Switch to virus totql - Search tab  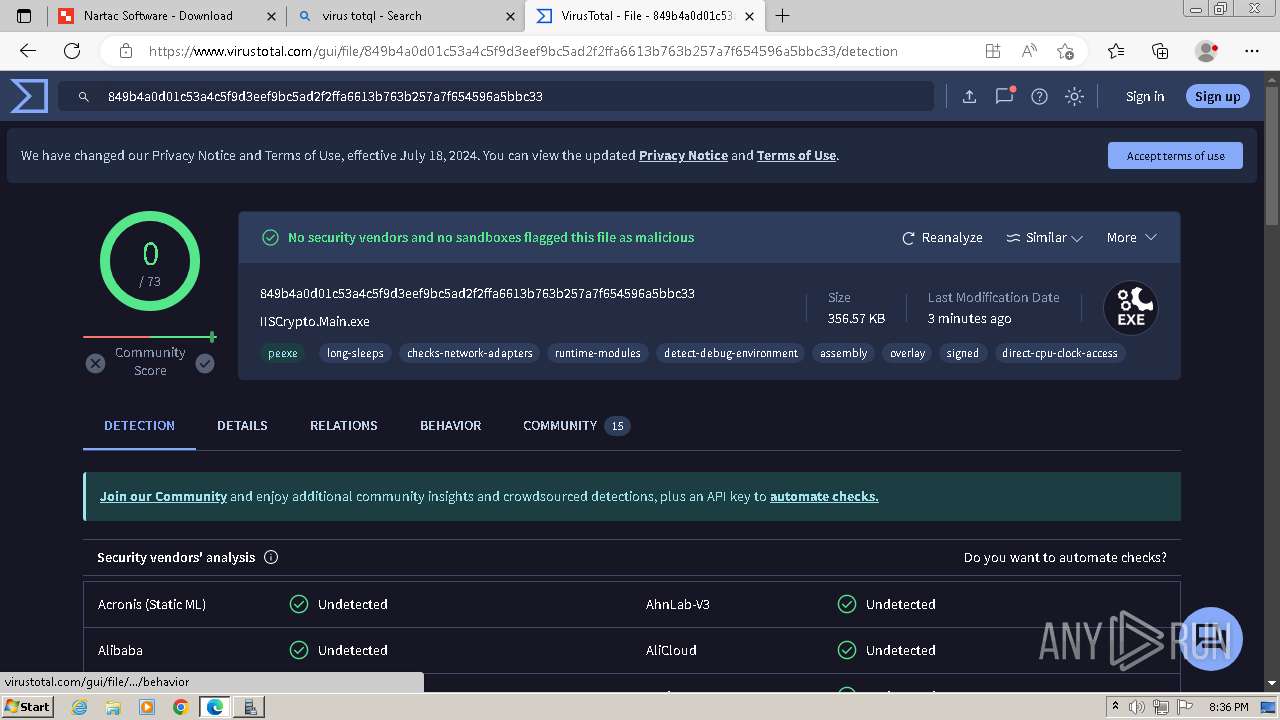coord(405,16)
